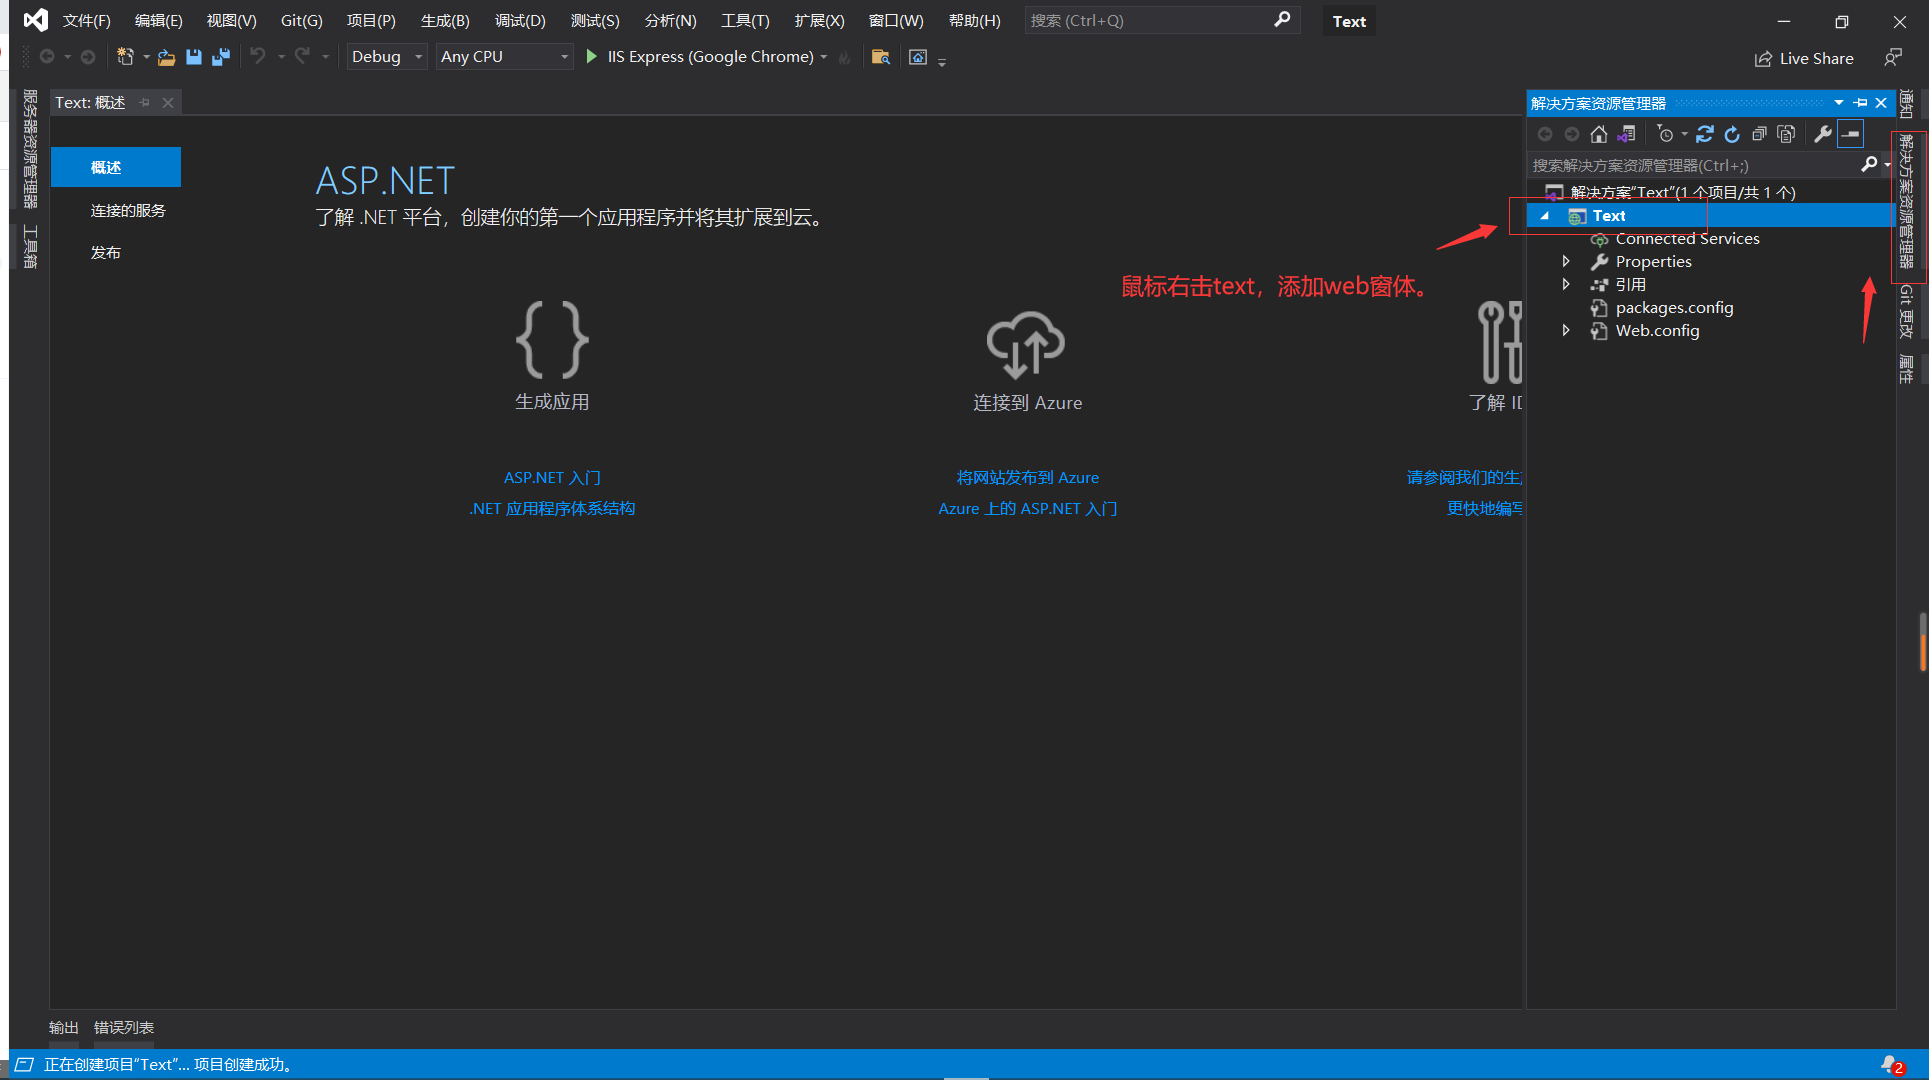Click the Save All icon
Viewport: 1929px width, 1080px height.
(x=221, y=57)
